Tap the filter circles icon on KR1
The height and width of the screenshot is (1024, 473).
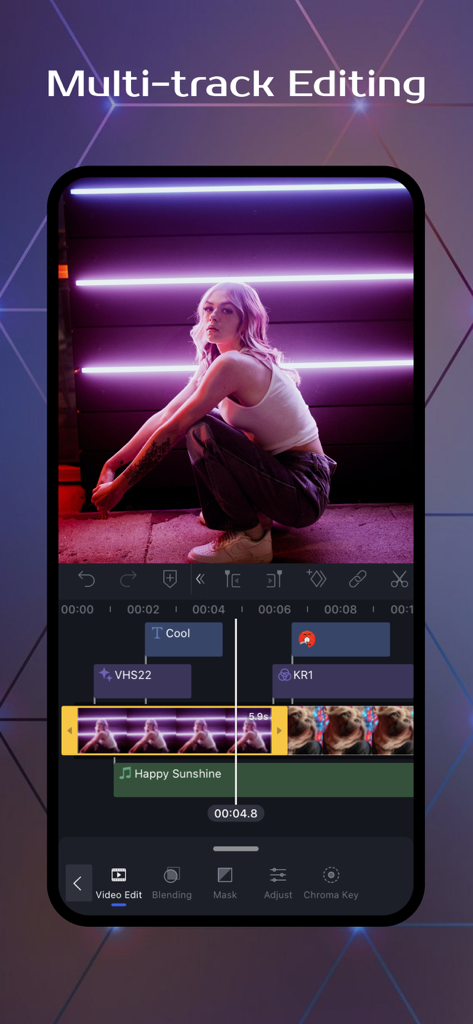(284, 675)
